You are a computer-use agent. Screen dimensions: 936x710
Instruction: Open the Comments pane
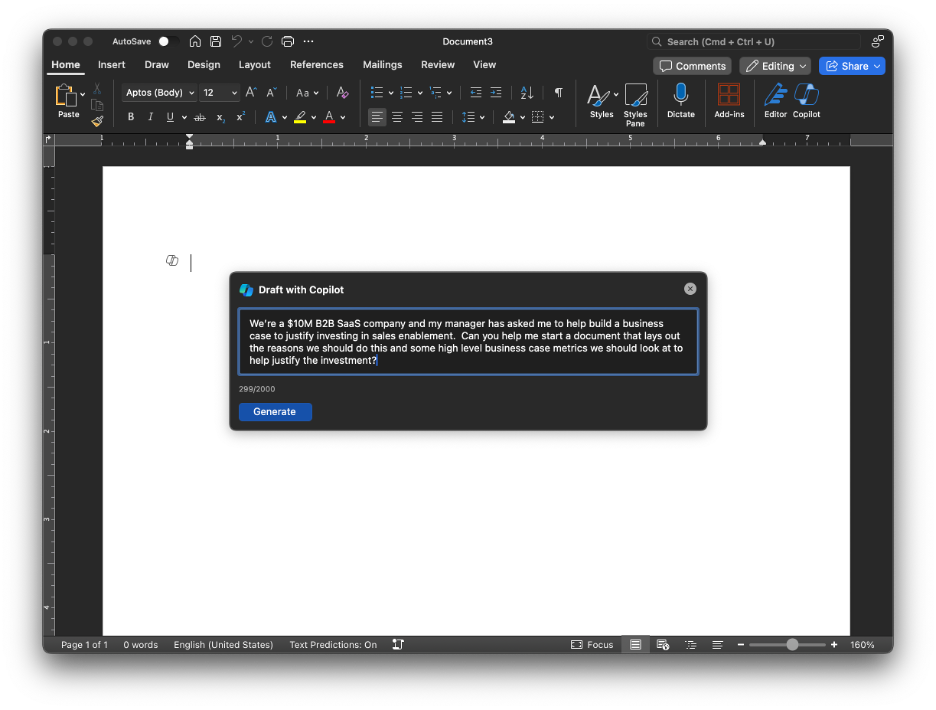692,66
